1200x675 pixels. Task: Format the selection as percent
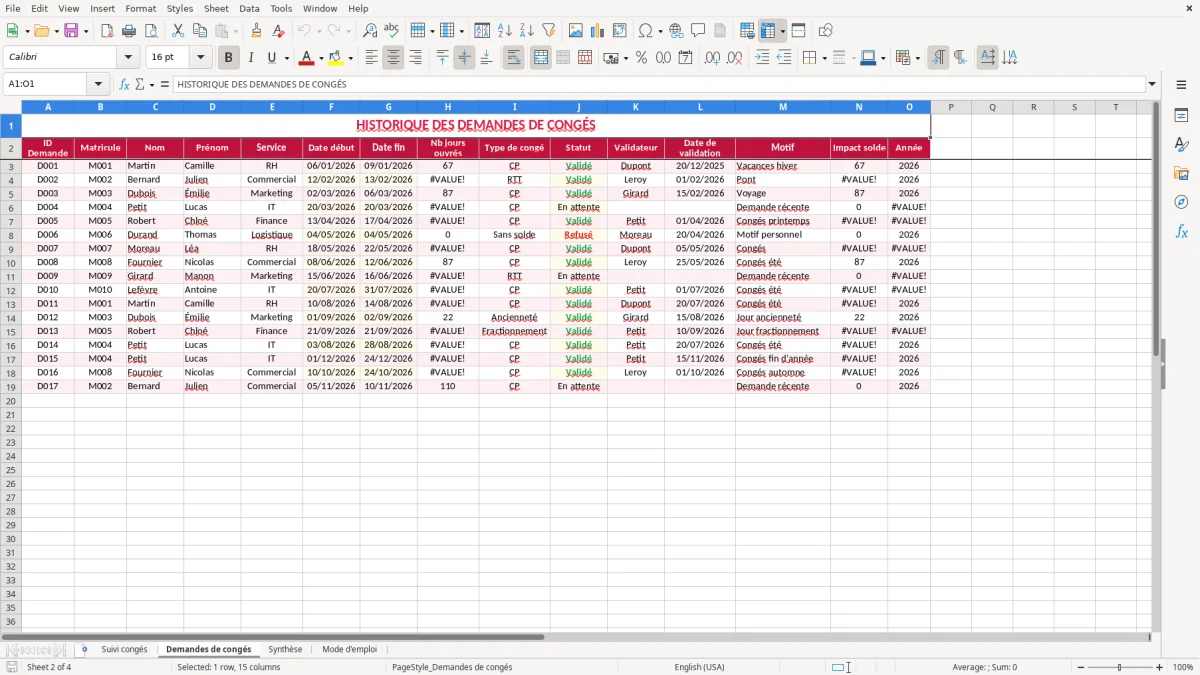click(641, 58)
